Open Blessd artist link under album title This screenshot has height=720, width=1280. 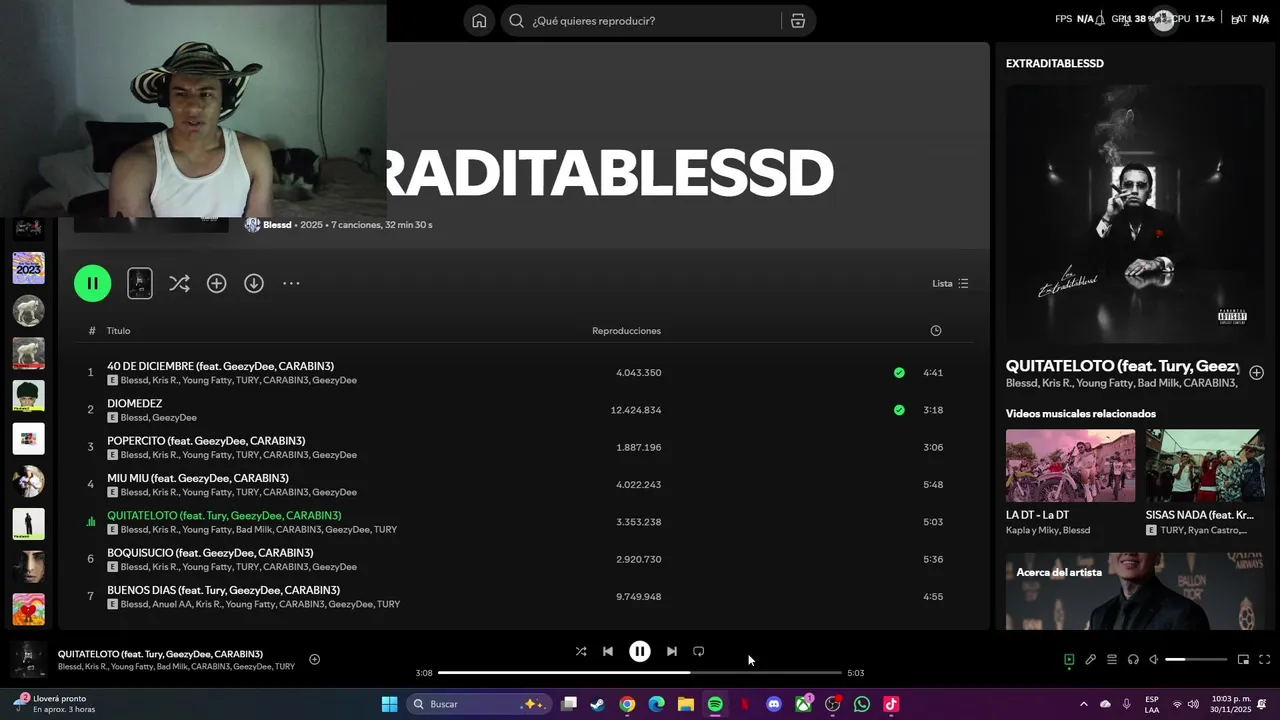(x=277, y=225)
